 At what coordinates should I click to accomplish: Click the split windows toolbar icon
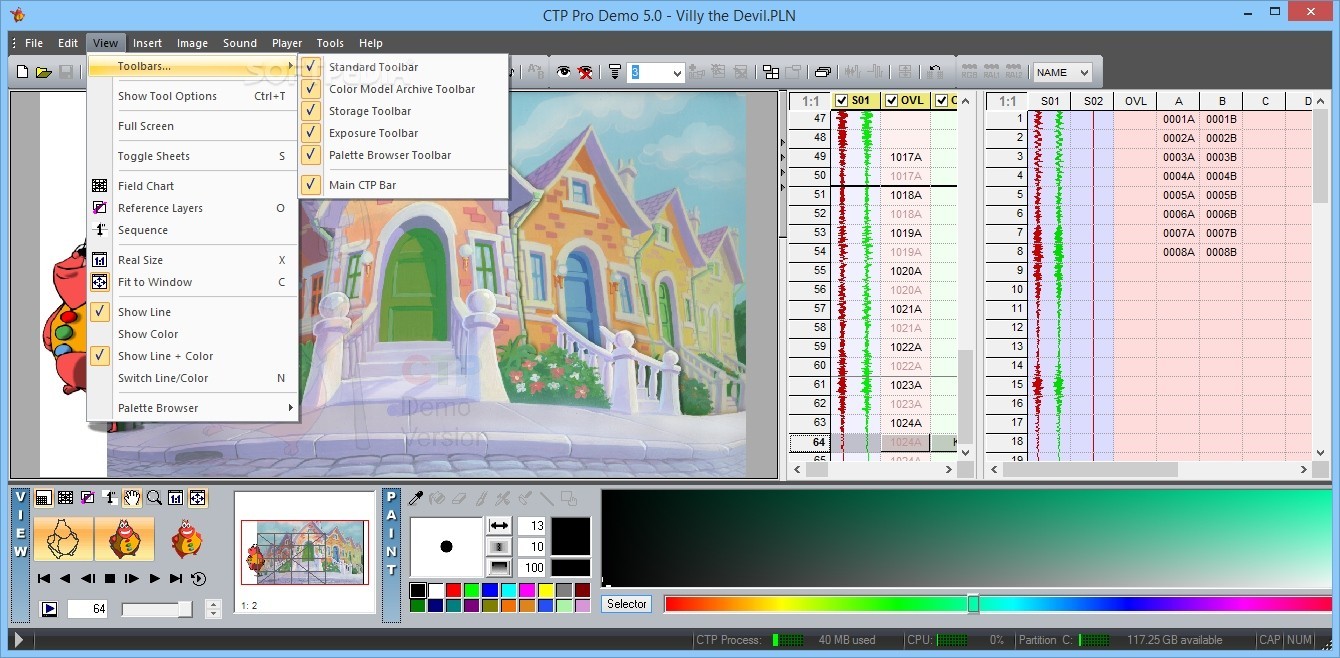coord(771,72)
